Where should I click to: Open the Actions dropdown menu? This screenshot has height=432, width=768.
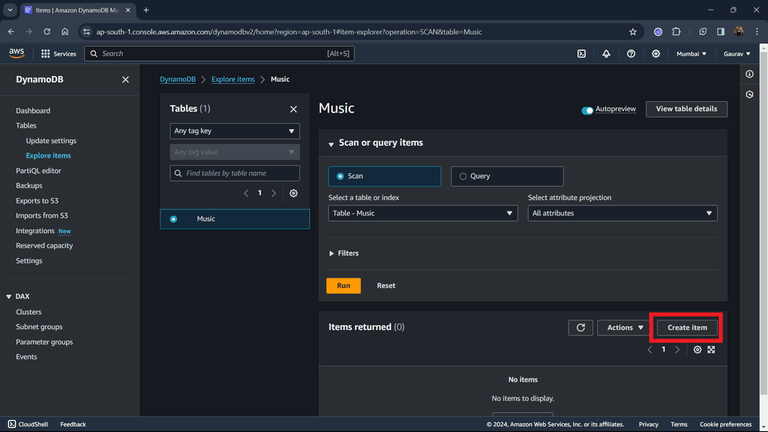624,328
